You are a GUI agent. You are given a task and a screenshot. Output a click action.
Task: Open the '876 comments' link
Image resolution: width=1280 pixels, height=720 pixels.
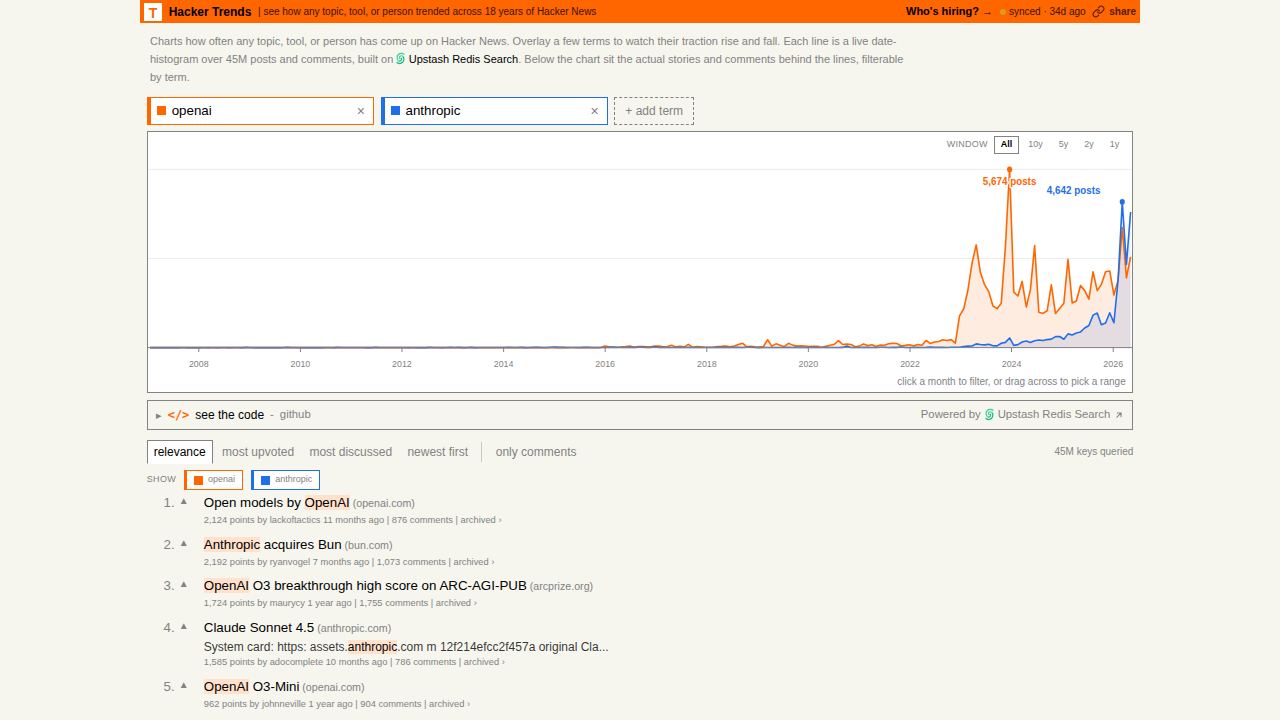click(x=422, y=520)
